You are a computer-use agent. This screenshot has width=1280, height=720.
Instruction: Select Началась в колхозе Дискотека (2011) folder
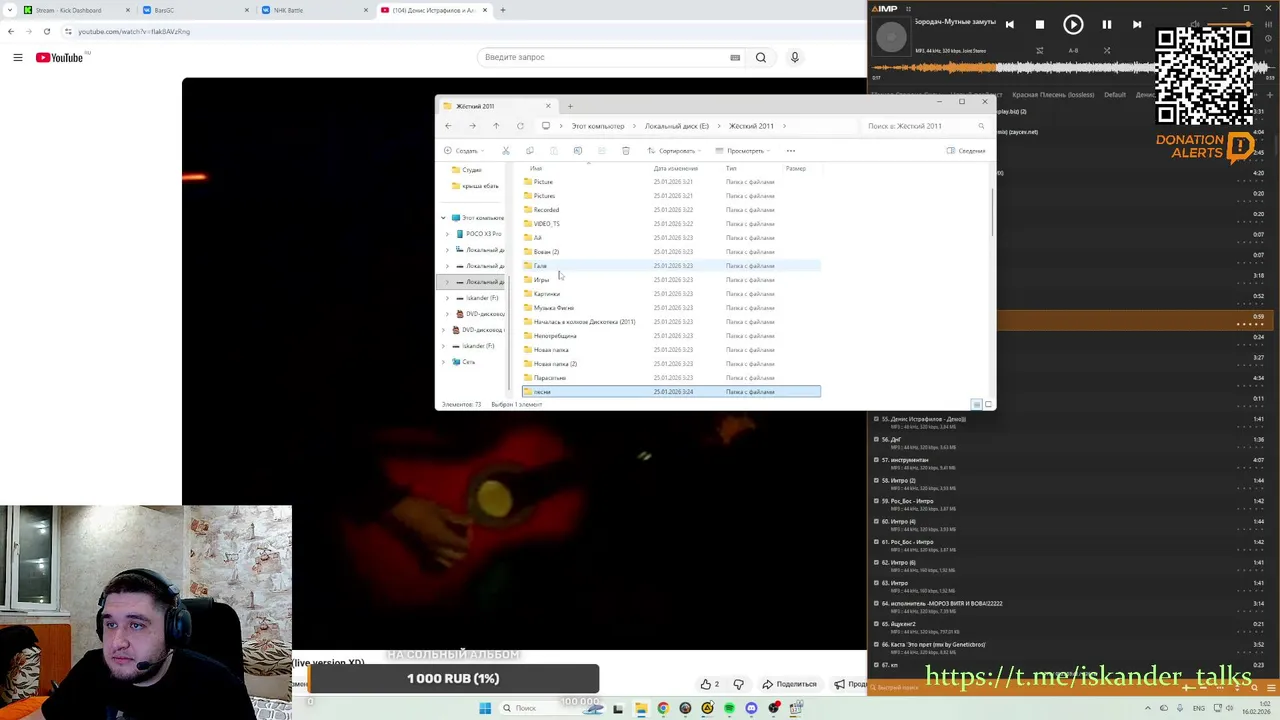tap(671, 322)
